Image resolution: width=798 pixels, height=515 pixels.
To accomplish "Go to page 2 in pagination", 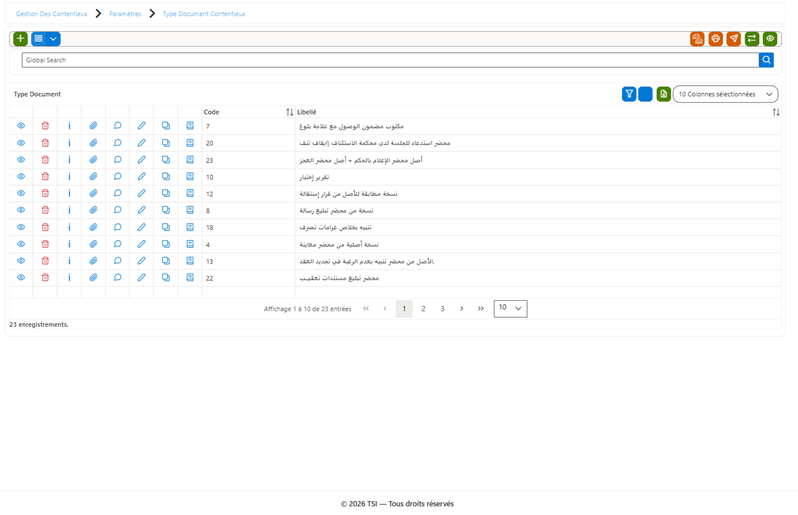I will pos(423,308).
